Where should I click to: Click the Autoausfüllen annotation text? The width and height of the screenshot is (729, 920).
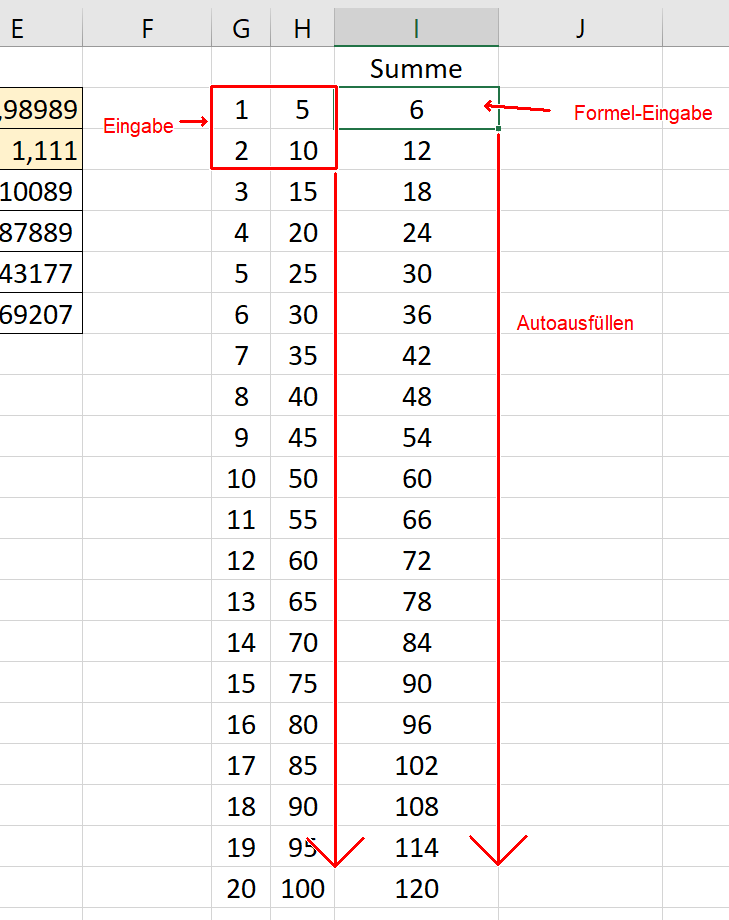coord(575,323)
